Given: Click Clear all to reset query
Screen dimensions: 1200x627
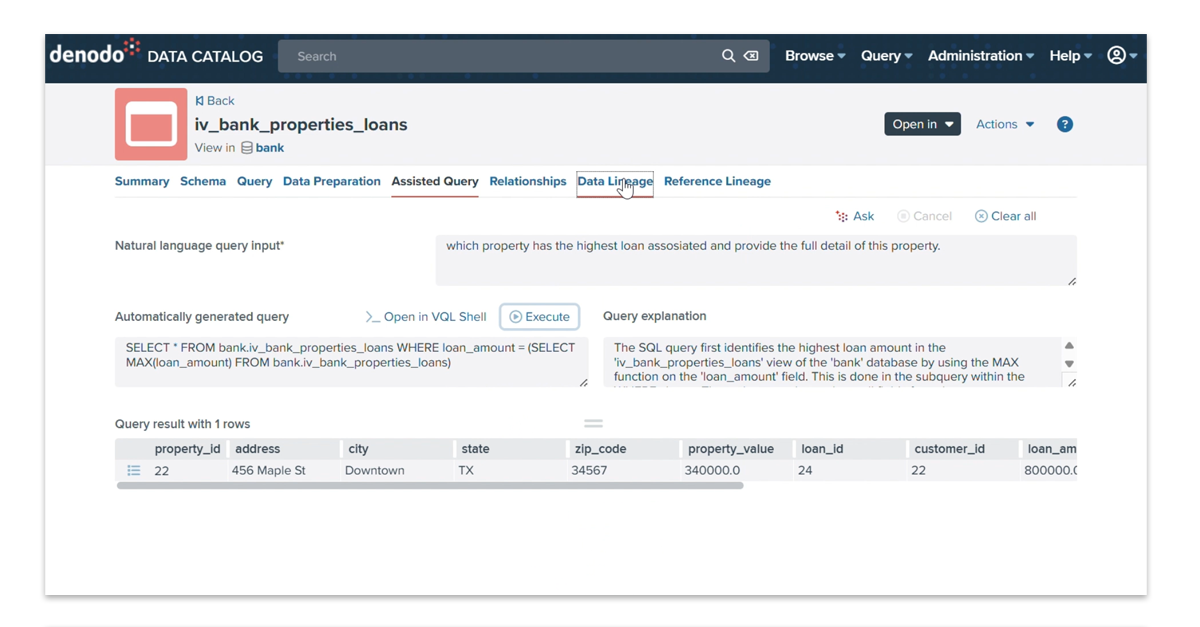Looking at the screenshot, I should click(x=1005, y=216).
